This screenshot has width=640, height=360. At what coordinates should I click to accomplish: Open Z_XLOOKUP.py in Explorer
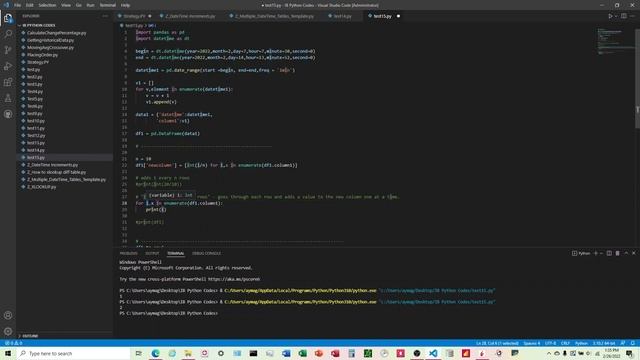pyautogui.click(x=42, y=187)
